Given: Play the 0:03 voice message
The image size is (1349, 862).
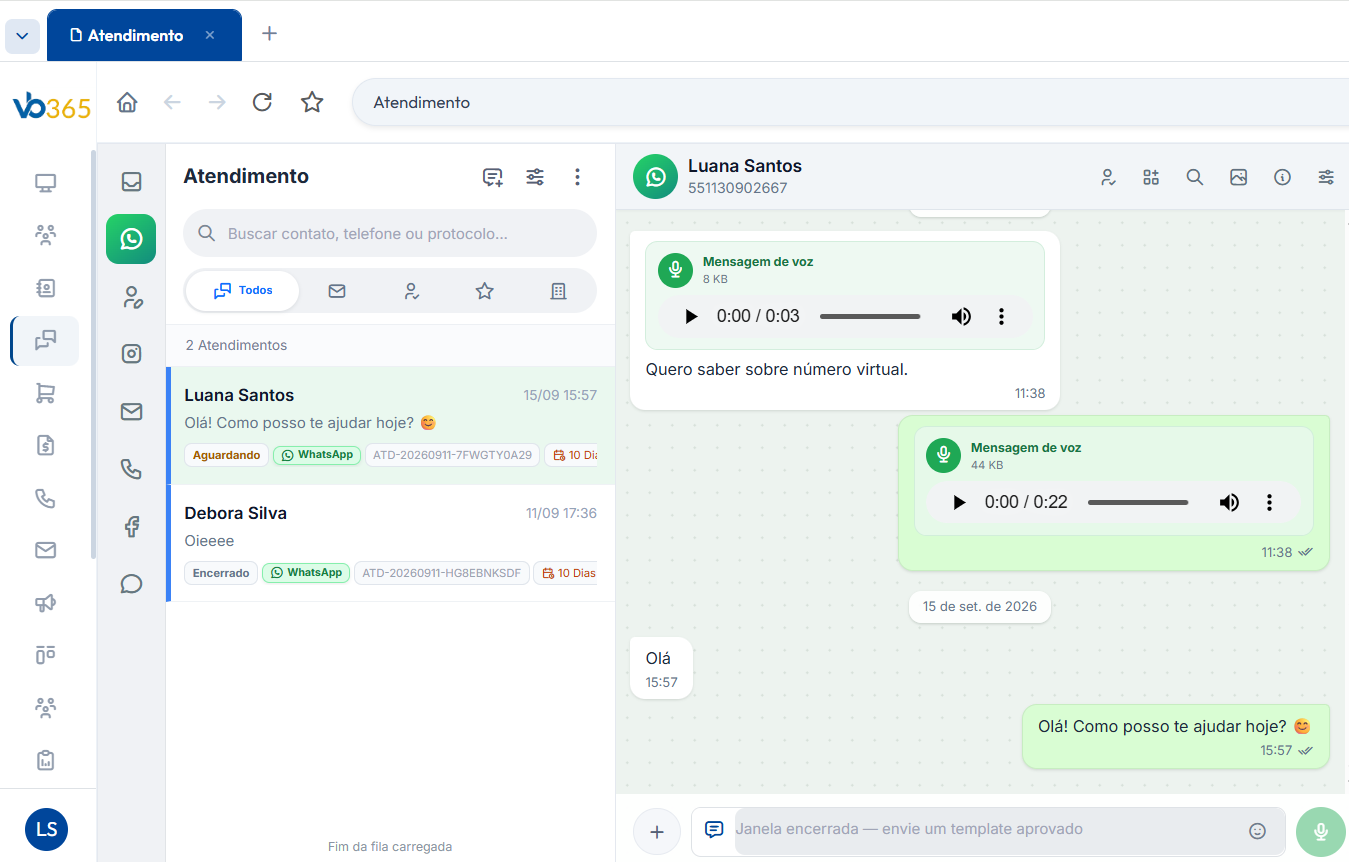Looking at the screenshot, I should tap(691, 316).
